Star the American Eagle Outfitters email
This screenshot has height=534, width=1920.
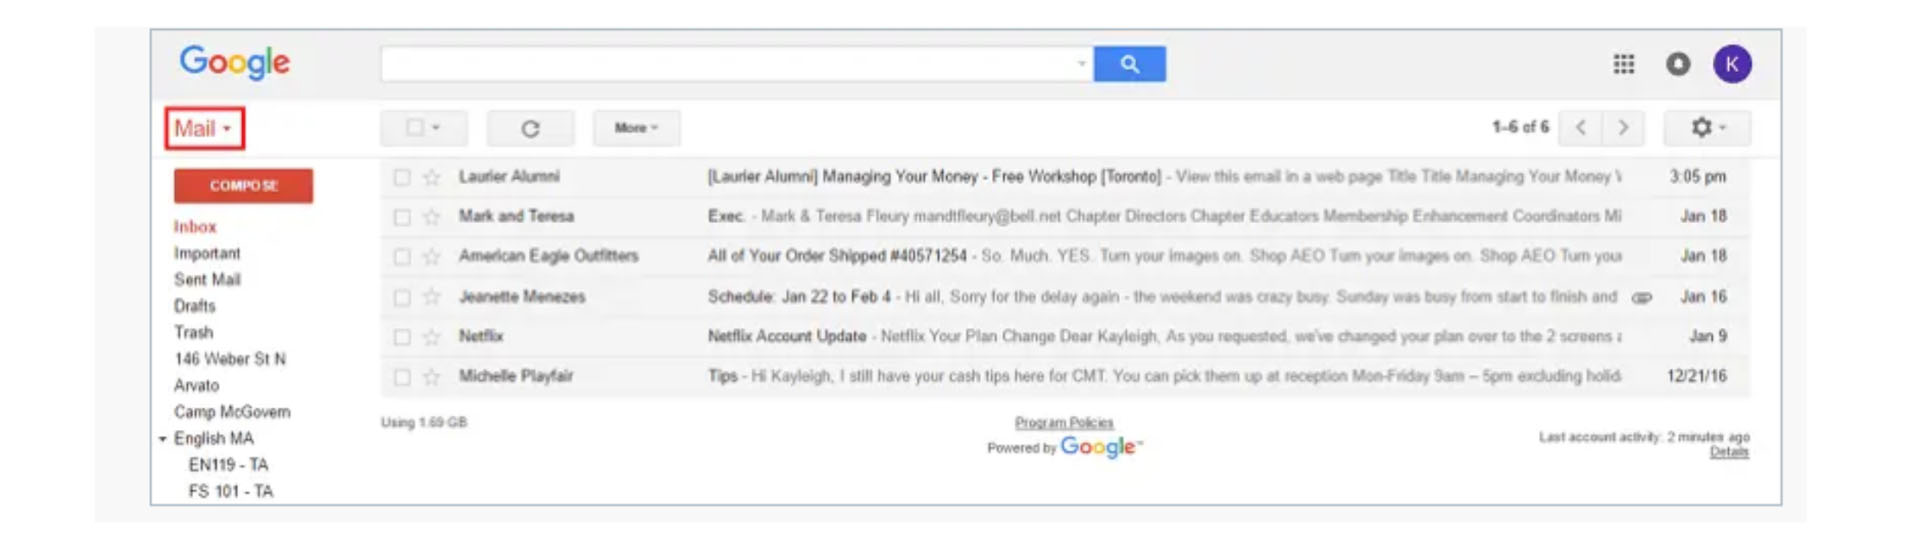(x=431, y=256)
